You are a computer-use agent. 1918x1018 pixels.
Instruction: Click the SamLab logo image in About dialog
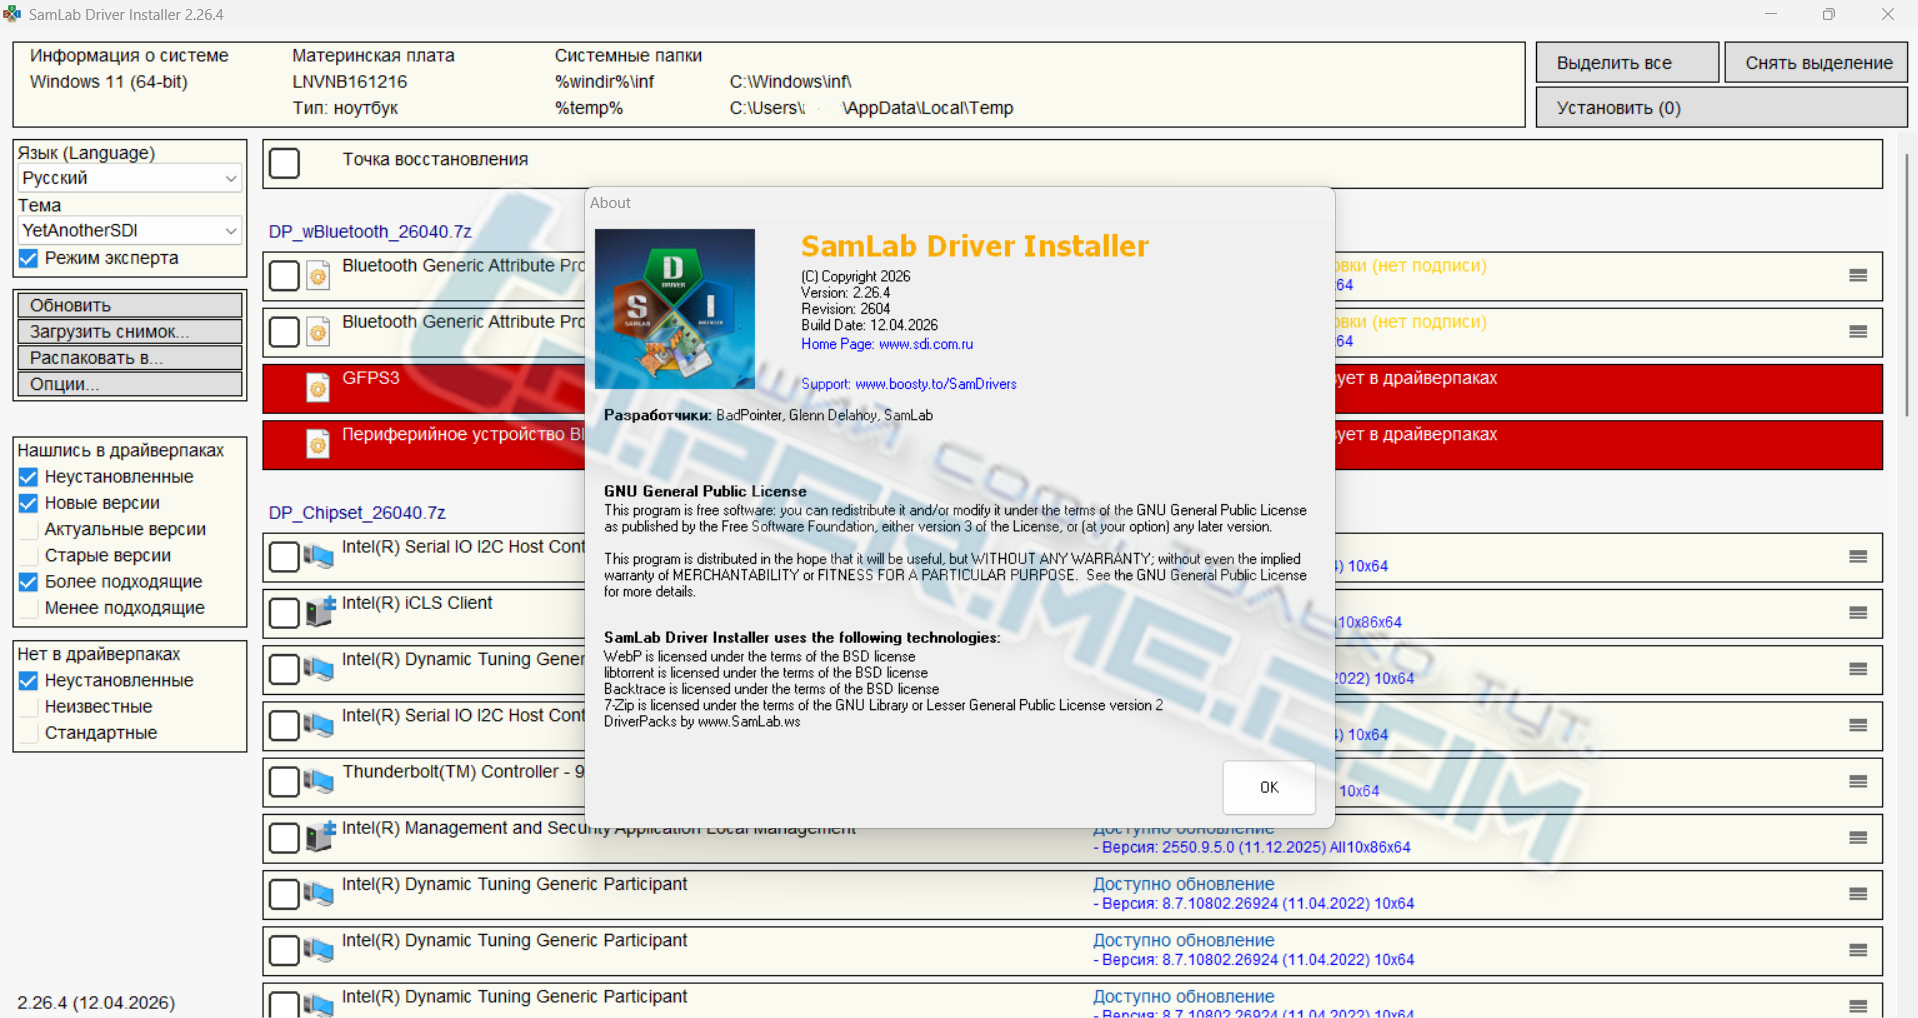[x=675, y=309]
